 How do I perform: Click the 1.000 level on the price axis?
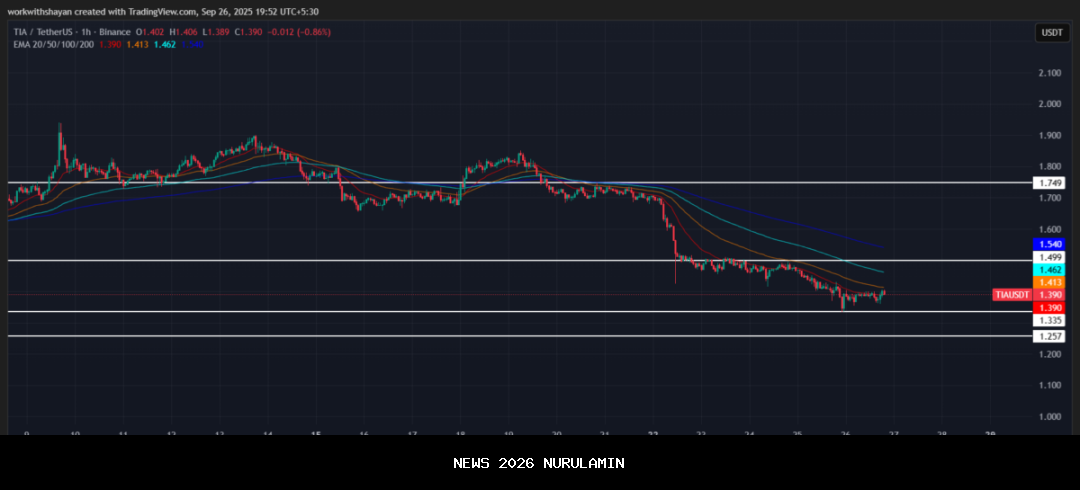1049,416
